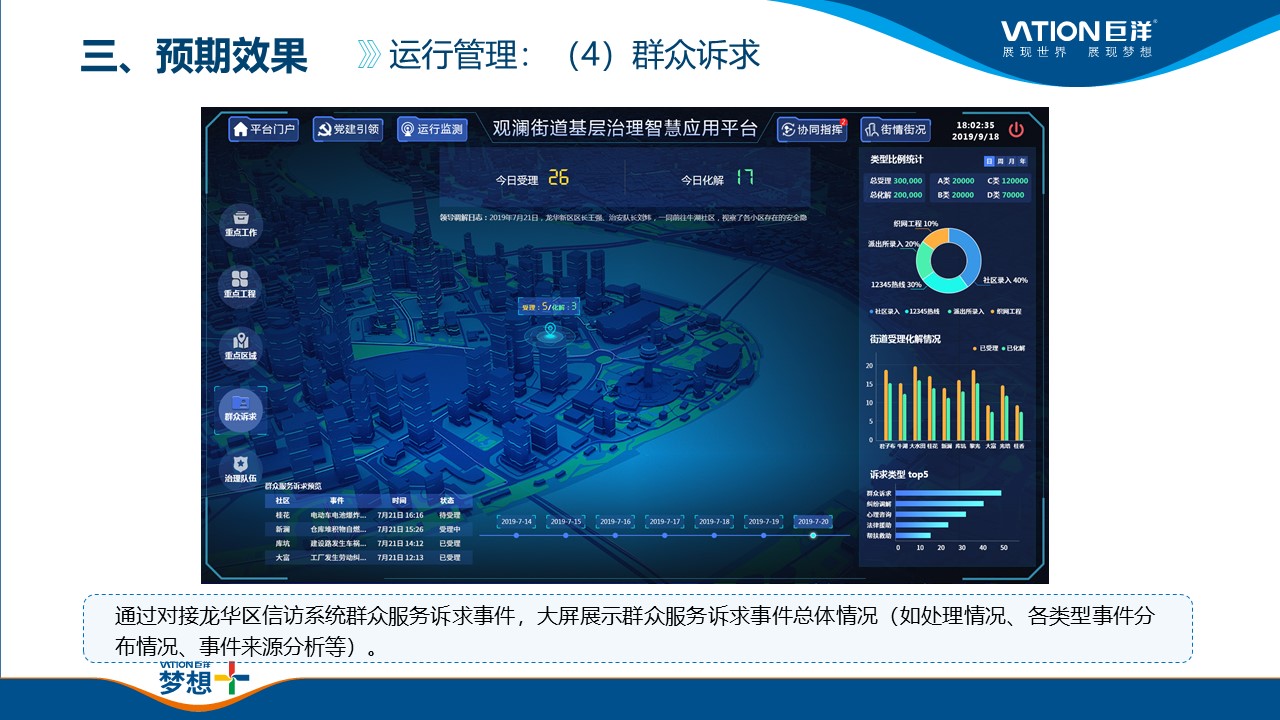Select the 运行监测 top navigation item

(432, 129)
